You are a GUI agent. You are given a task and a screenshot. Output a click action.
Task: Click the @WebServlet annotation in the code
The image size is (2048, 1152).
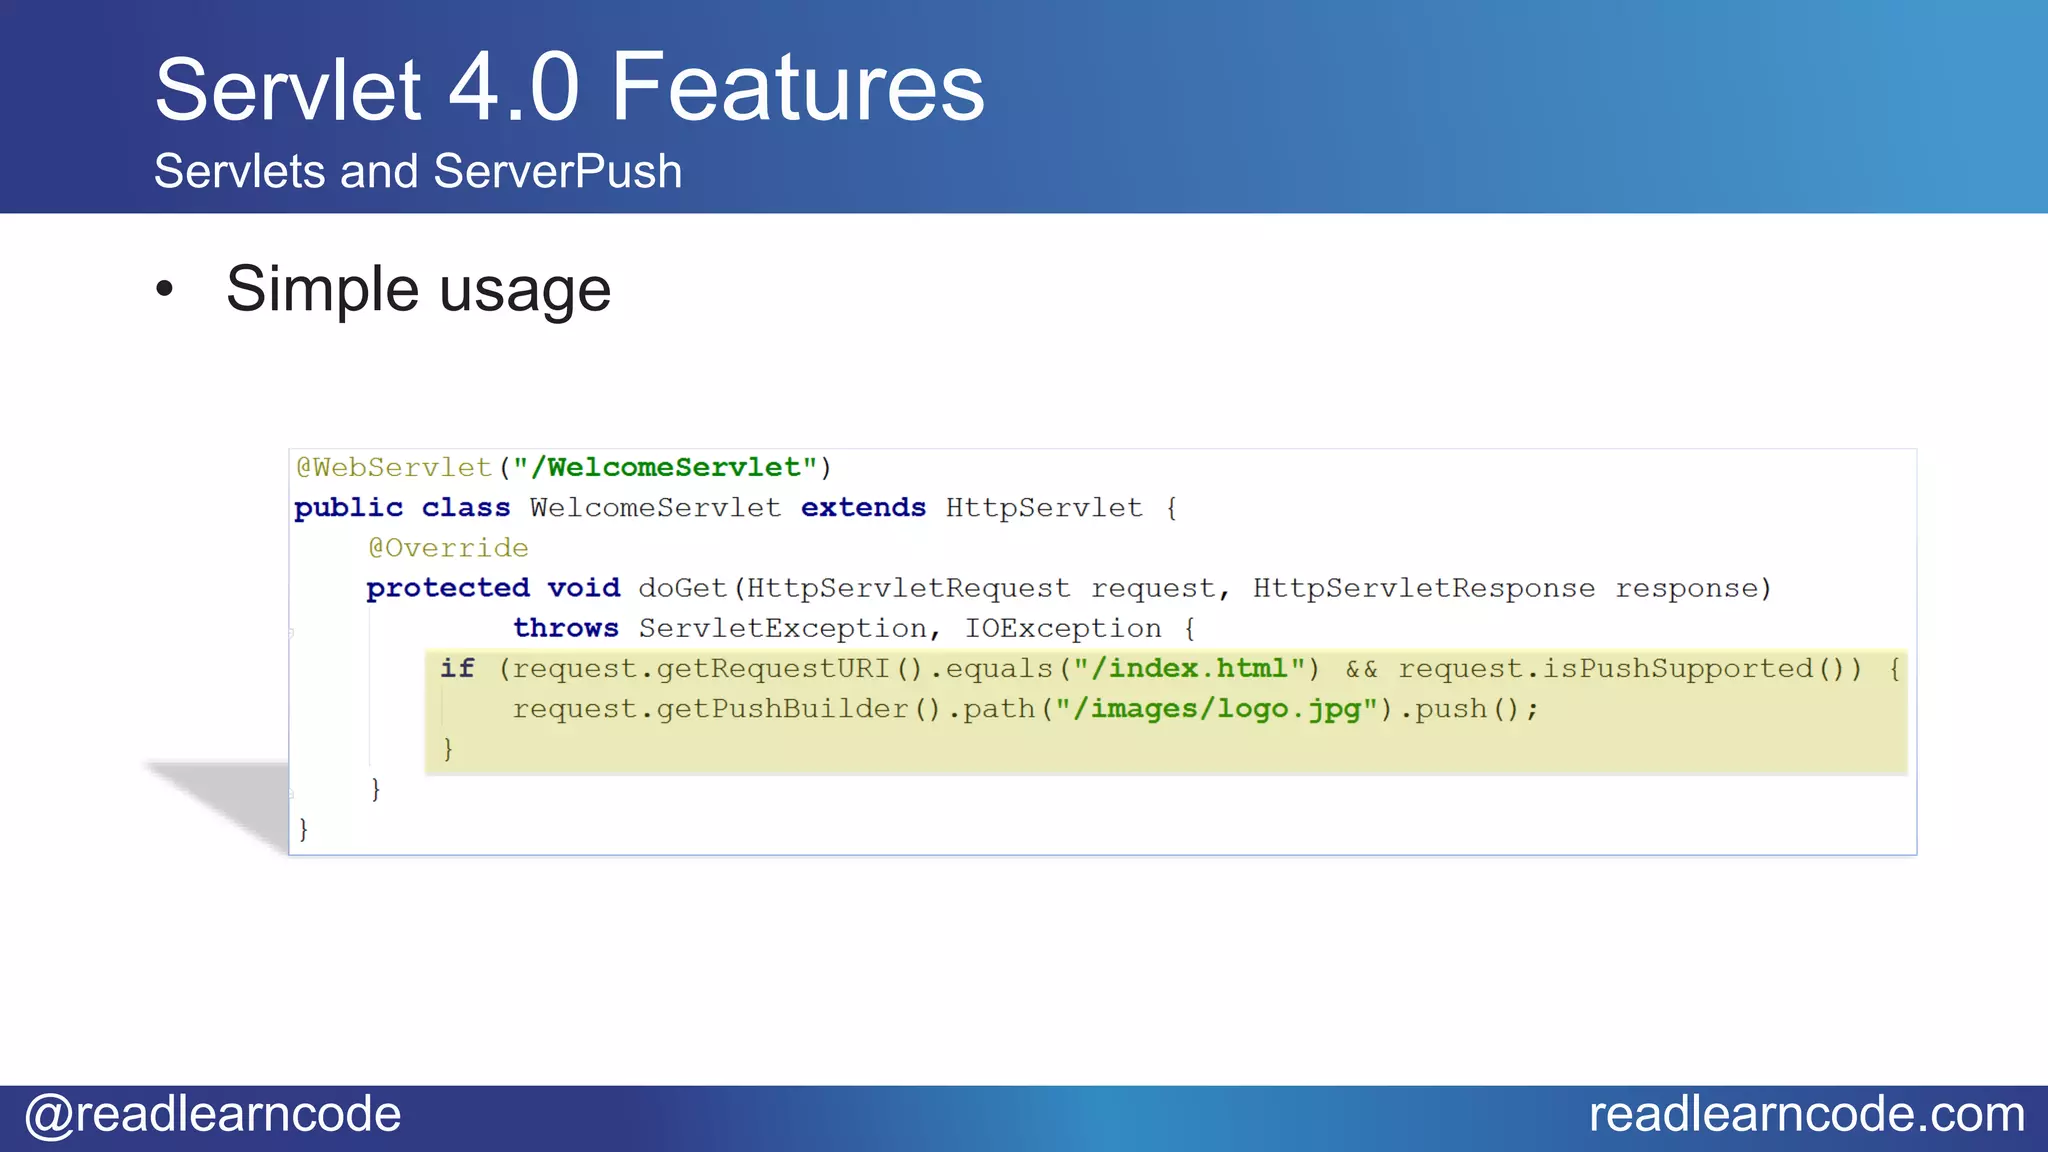(394, 468)
